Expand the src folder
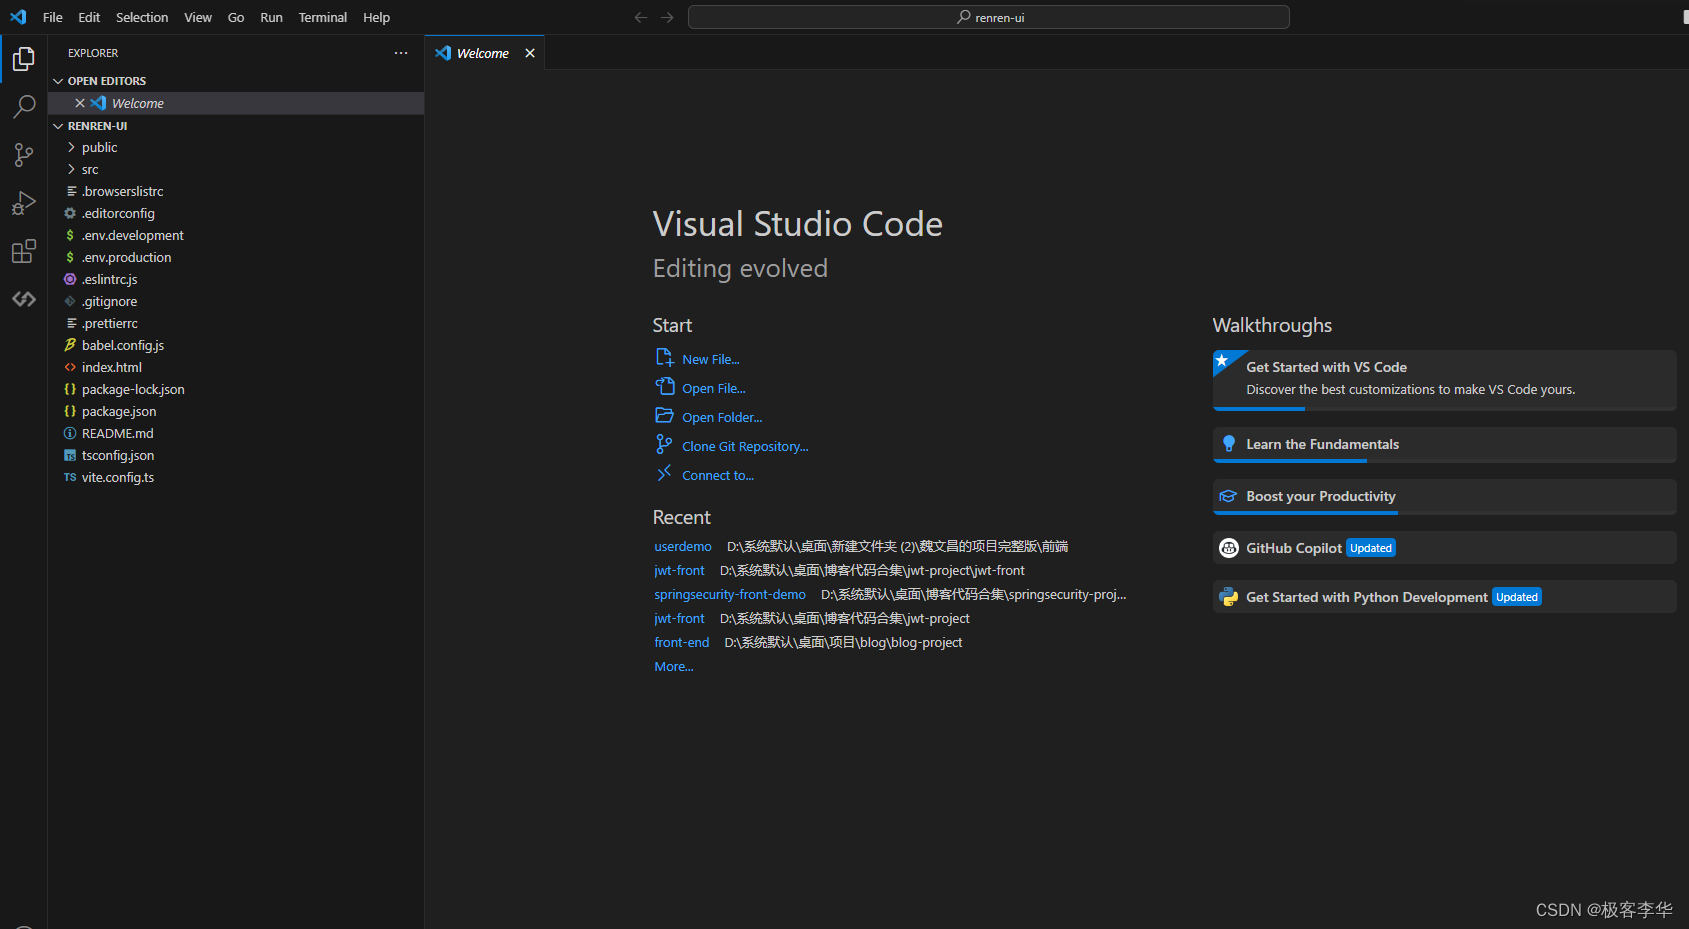Screen dimensions: 1689x929 click(90, 169)
